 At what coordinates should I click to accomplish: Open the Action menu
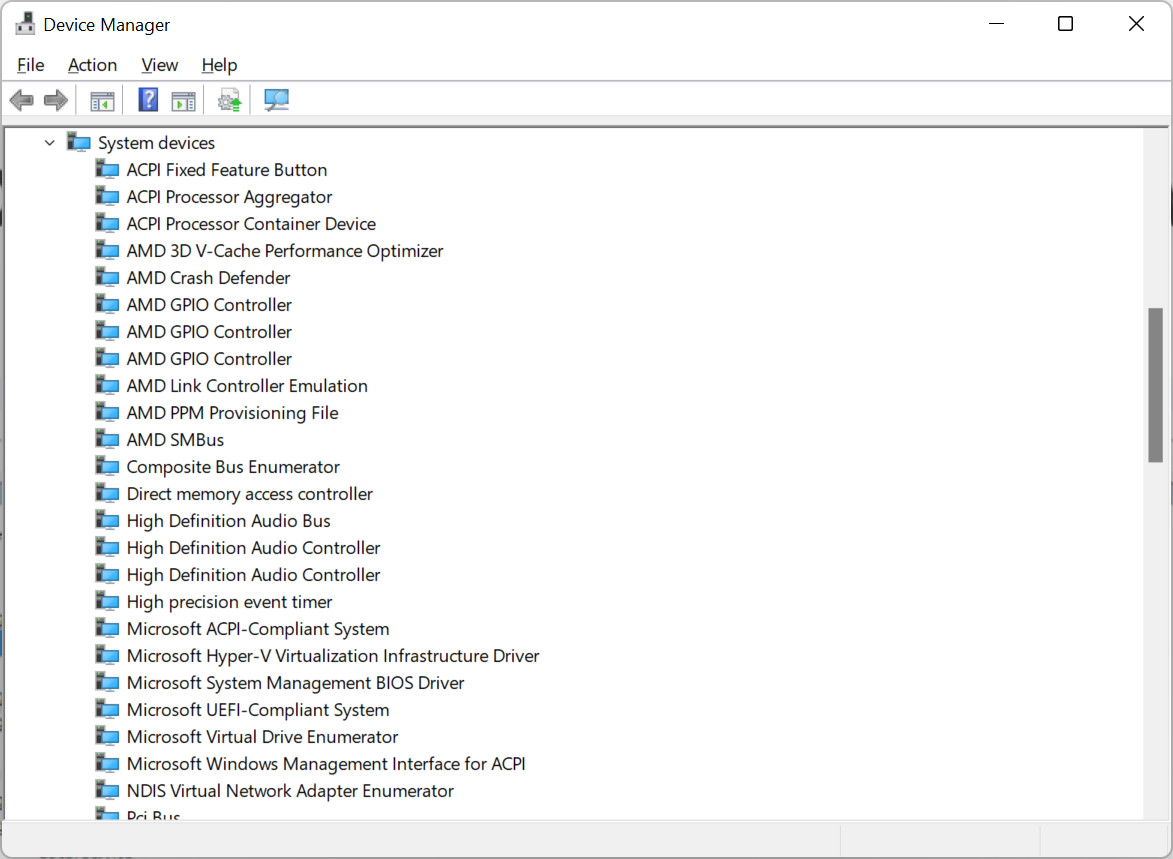[x=92, y=65]
